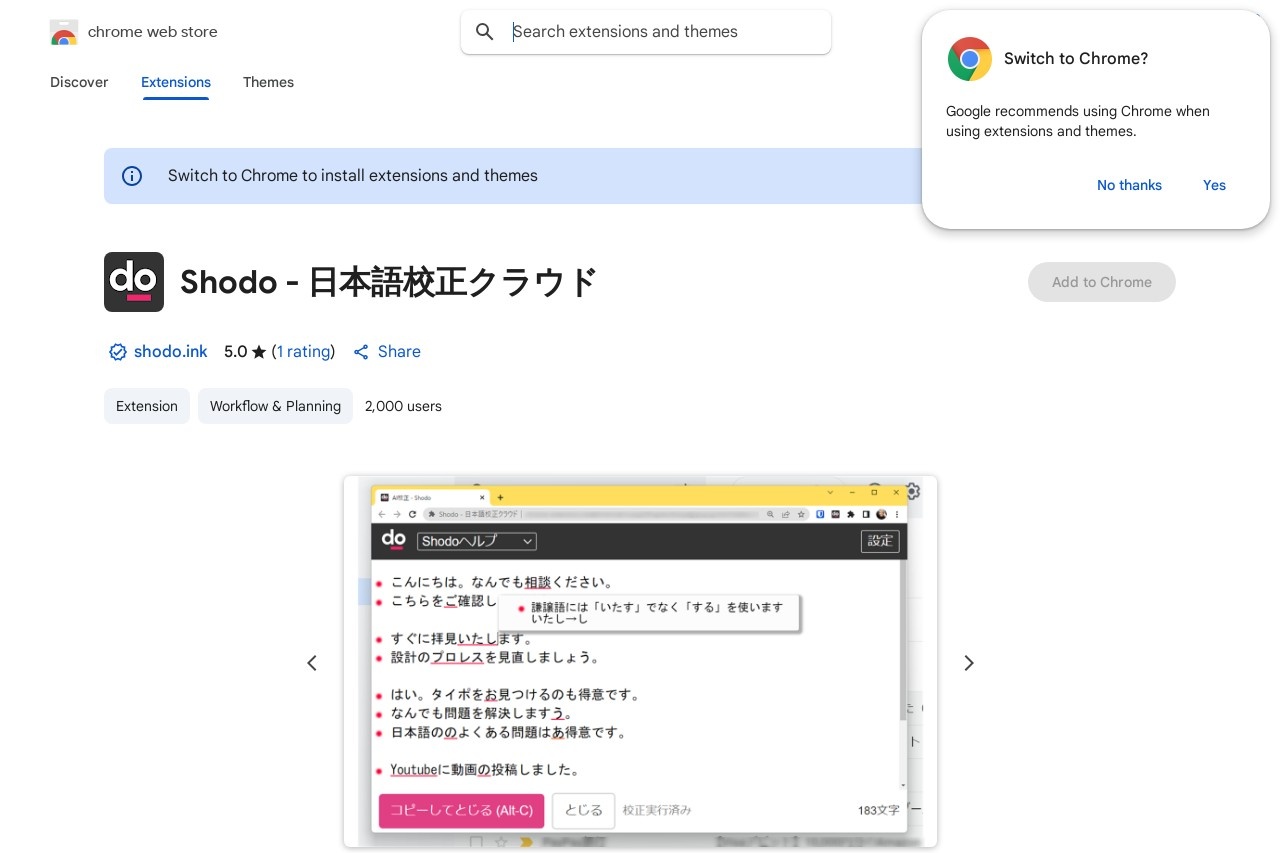
Task: Focus the Search extensions and themes field
Action: 646,32
